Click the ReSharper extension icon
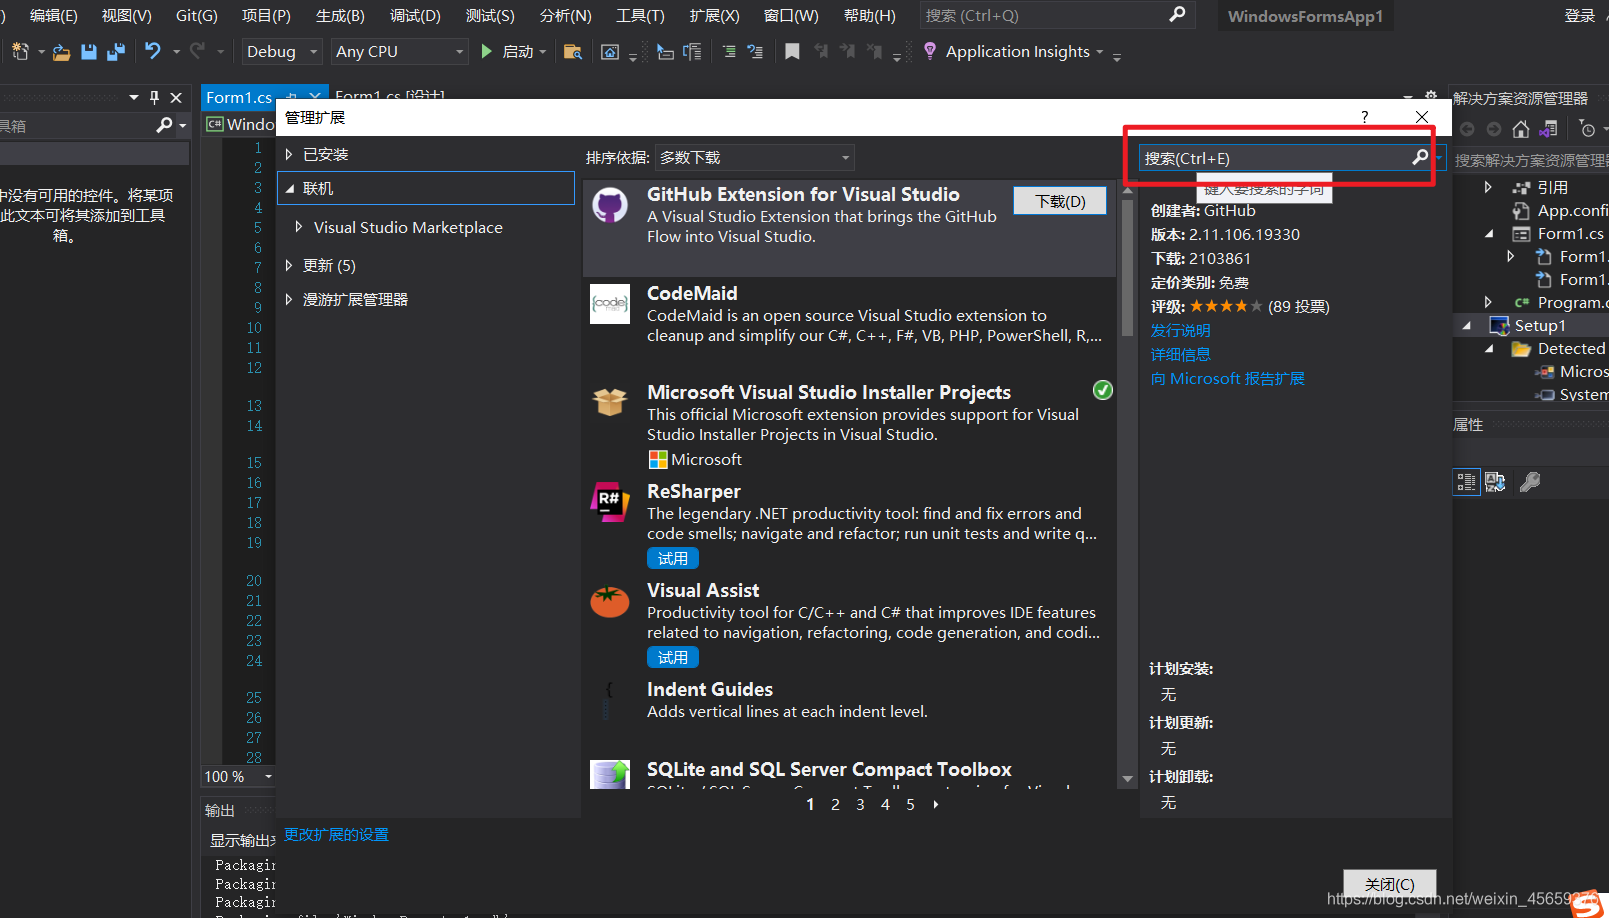 [610, 502]
